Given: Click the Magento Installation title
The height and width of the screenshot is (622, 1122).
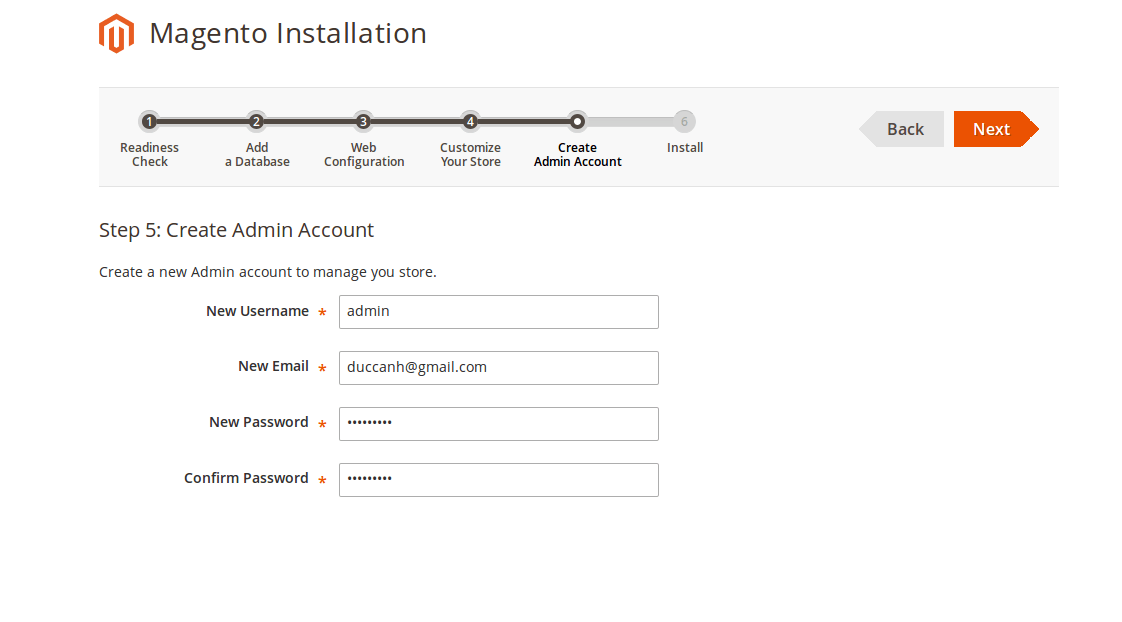Looking at the screenshot, I should pos(288,34).
